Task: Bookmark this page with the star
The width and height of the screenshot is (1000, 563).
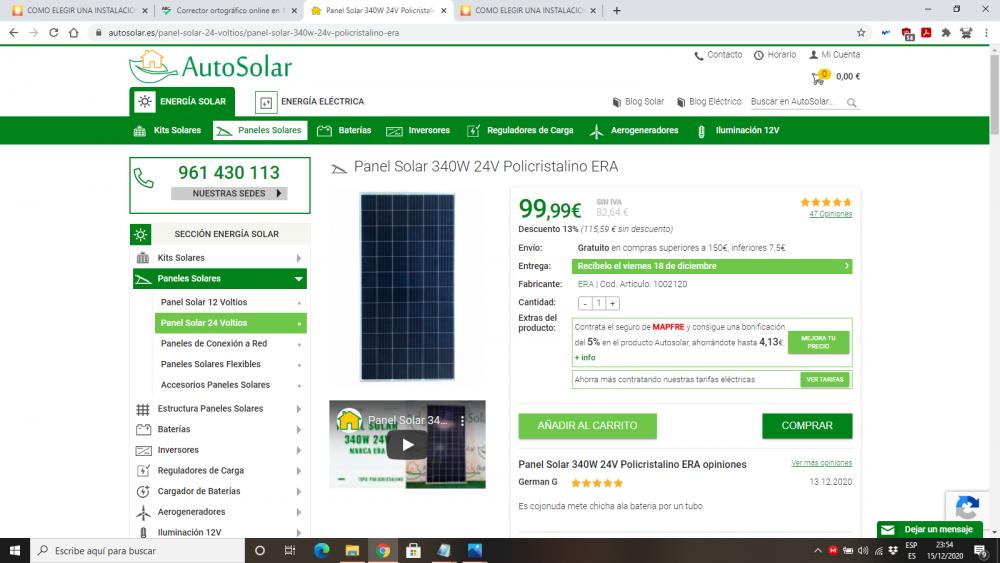Action: pos(861,33)
